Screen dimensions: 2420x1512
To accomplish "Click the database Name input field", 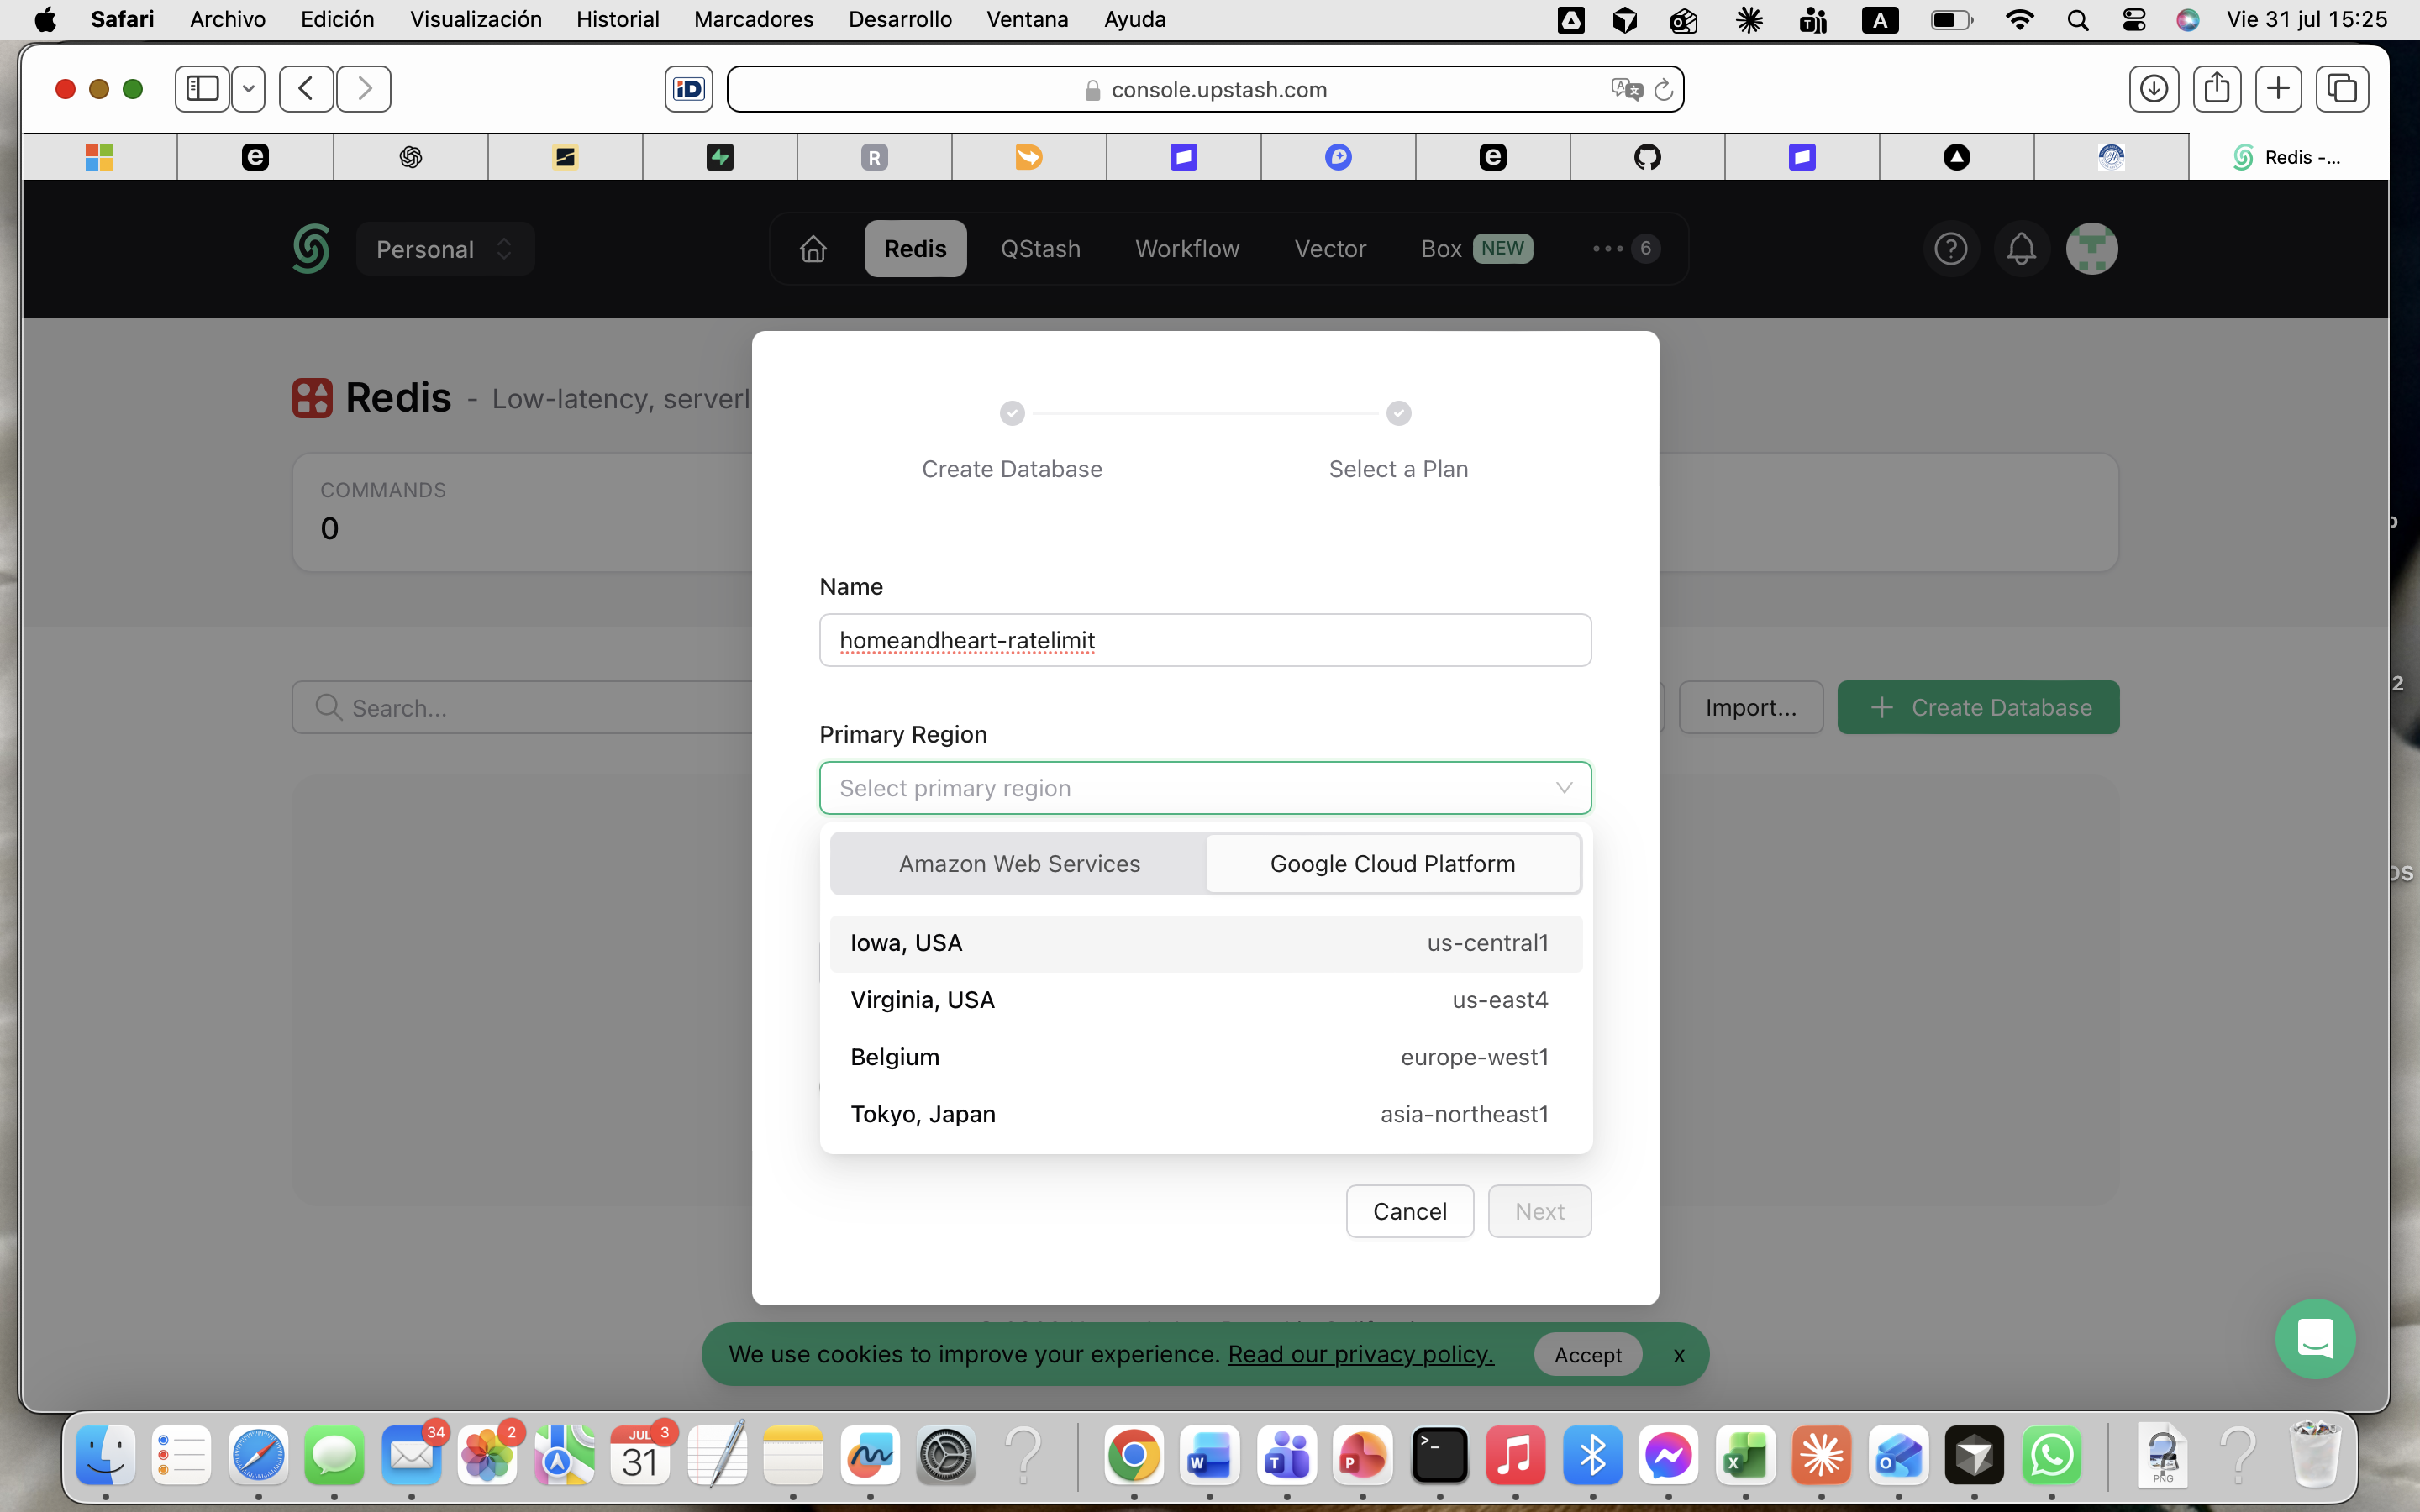I will click(x=1205, y=640).
